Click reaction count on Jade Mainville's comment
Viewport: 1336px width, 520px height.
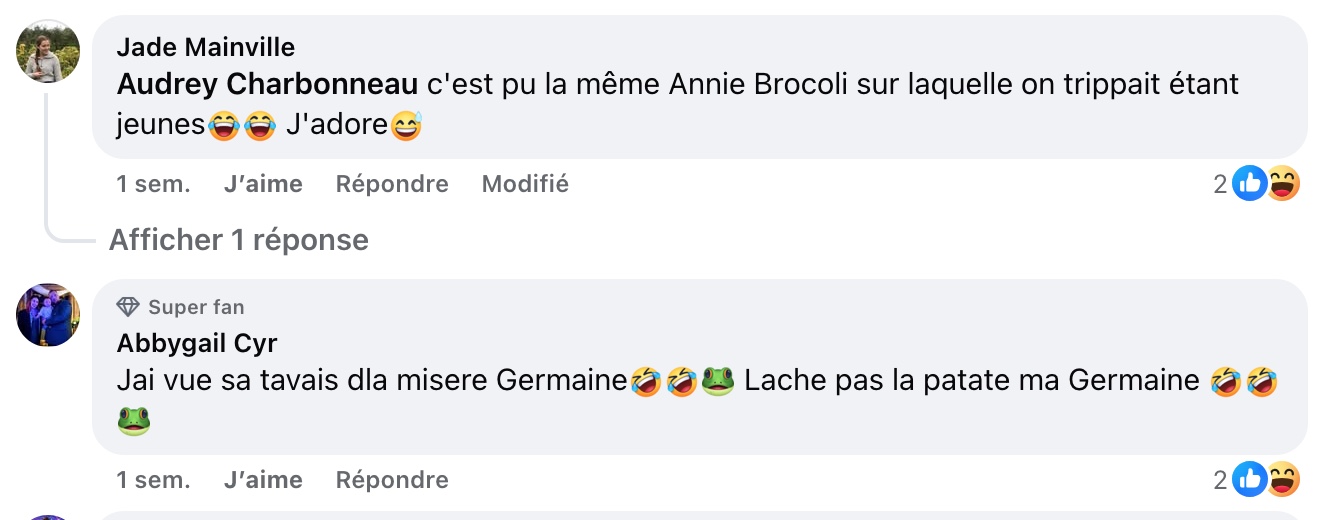tap(1220, 184)
